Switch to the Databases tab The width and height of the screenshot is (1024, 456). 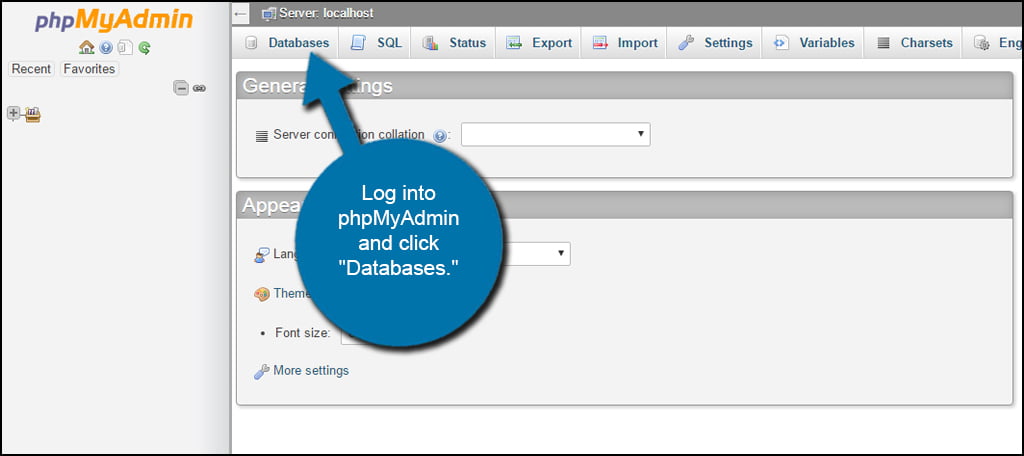click(x=287, y=43)
